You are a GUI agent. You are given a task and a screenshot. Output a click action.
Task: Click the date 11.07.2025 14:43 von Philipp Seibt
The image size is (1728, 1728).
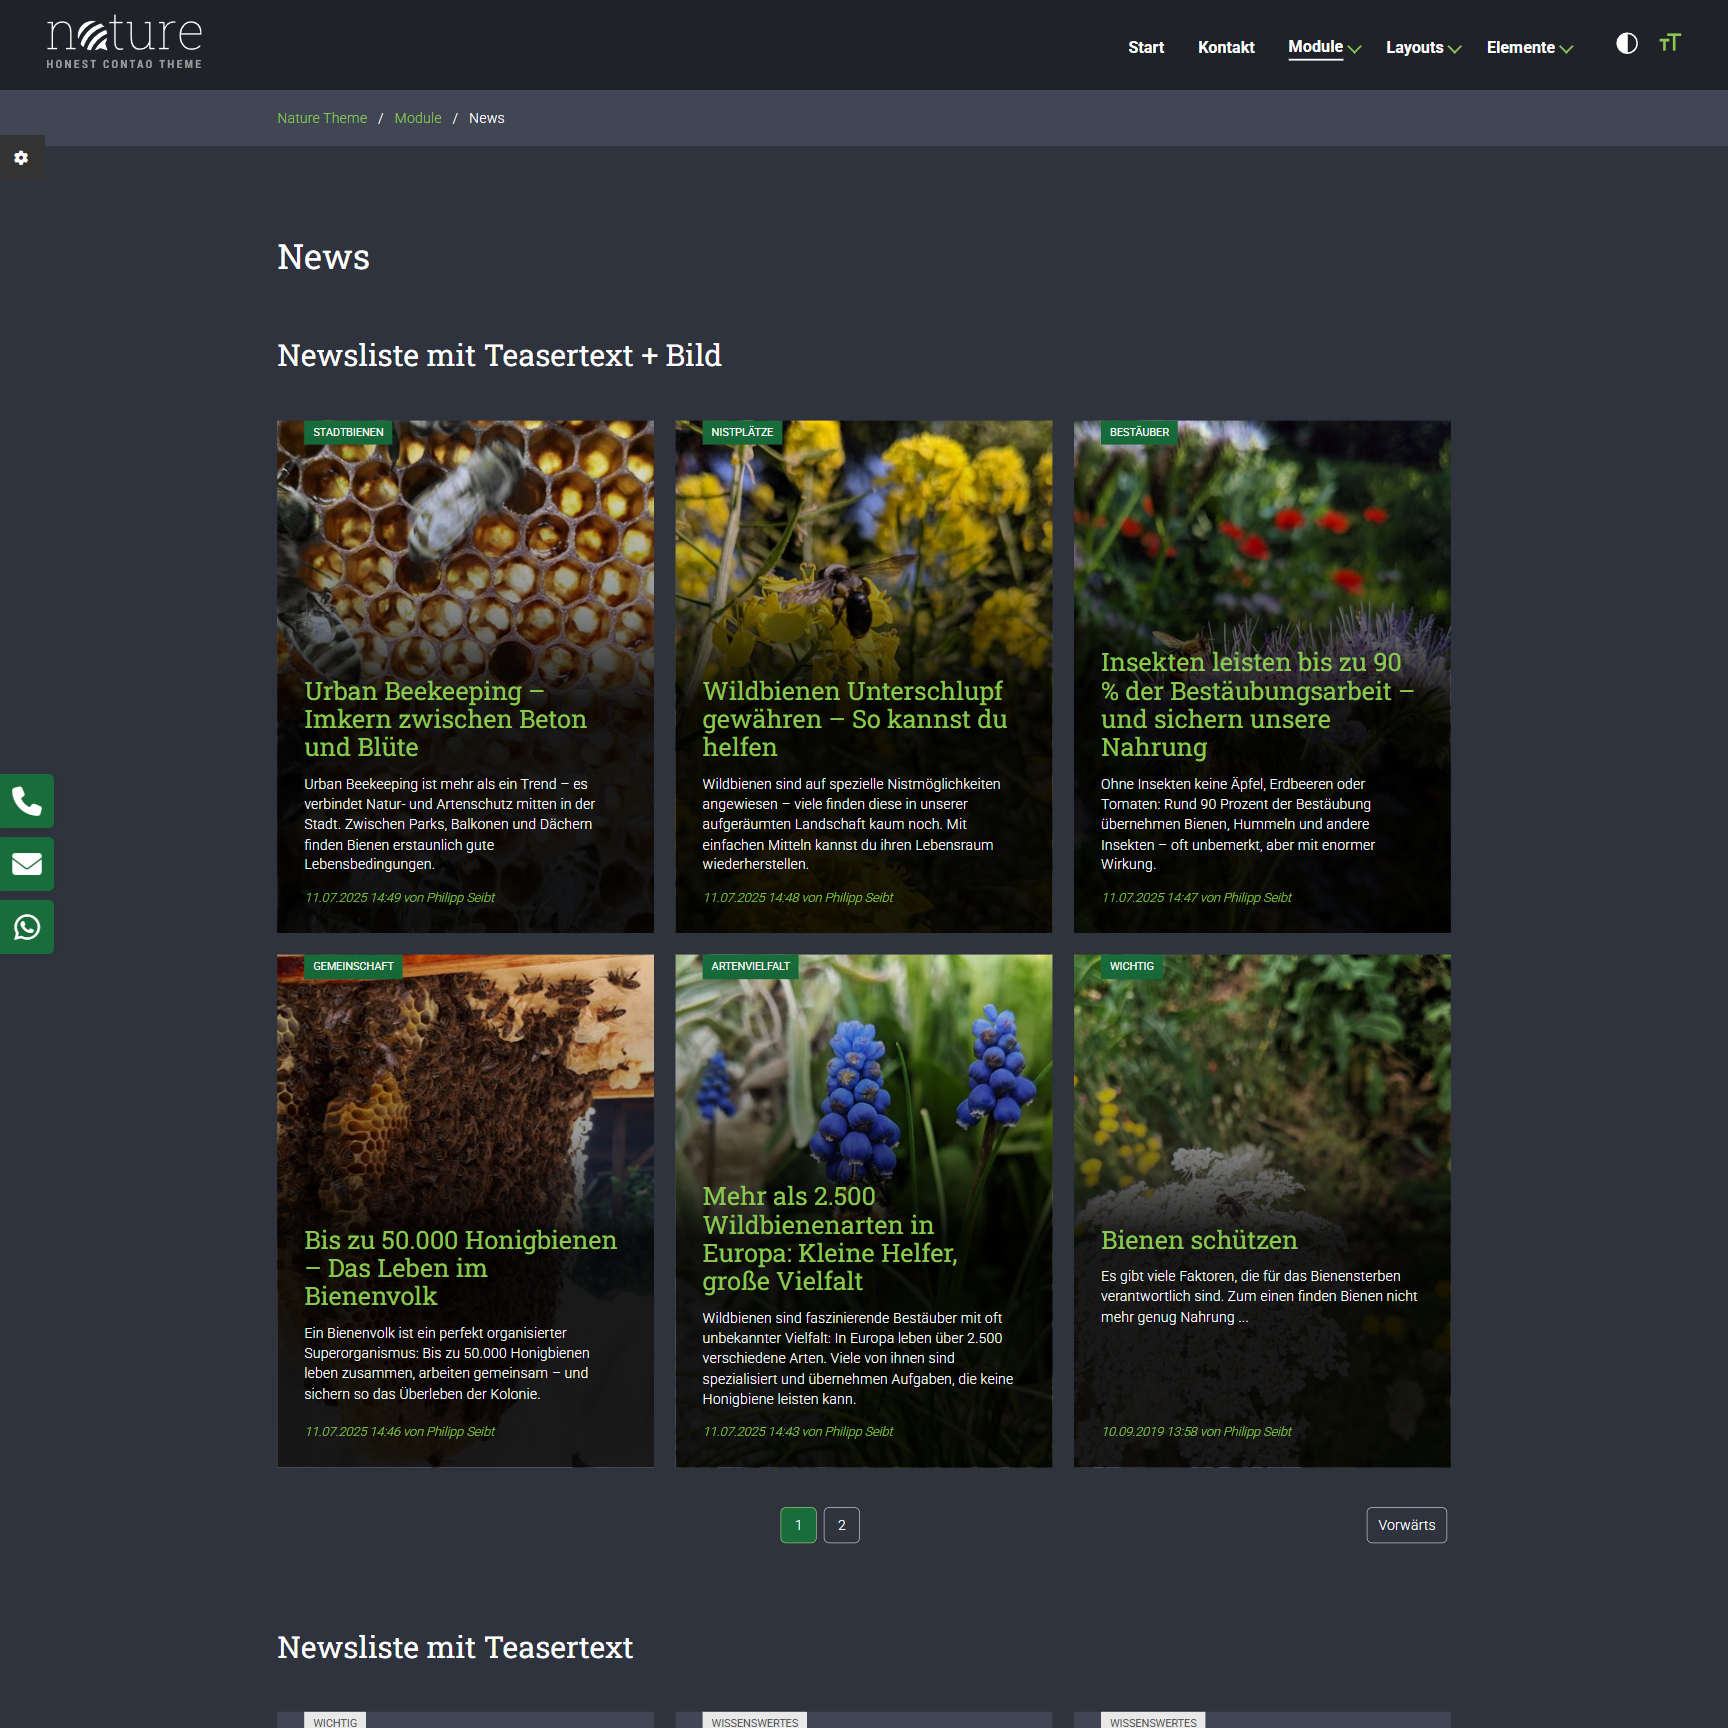click(x=798, y=1432)
